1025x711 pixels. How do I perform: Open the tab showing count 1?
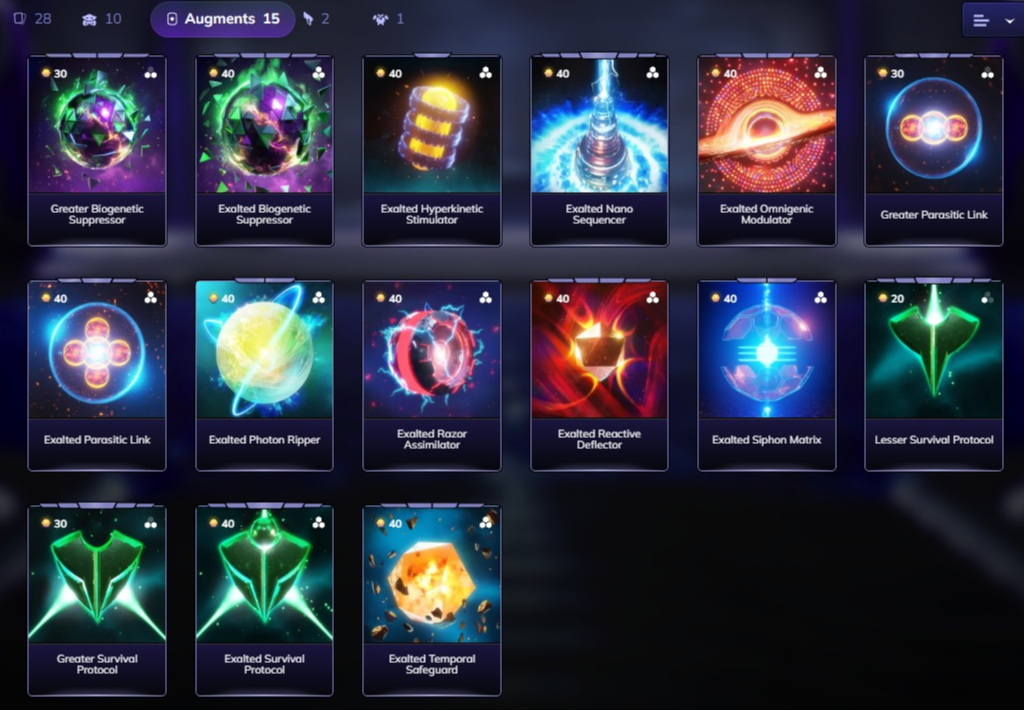[388, 19]
